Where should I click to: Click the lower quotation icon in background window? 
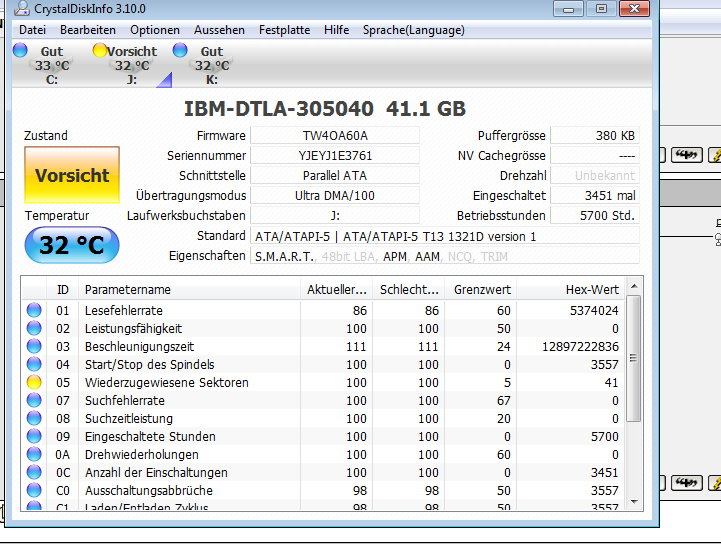[x=687, y=483]
